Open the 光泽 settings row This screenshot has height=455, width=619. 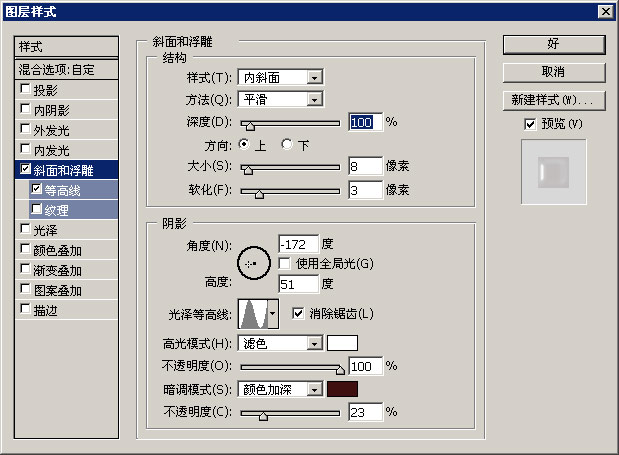pos(66,230)
